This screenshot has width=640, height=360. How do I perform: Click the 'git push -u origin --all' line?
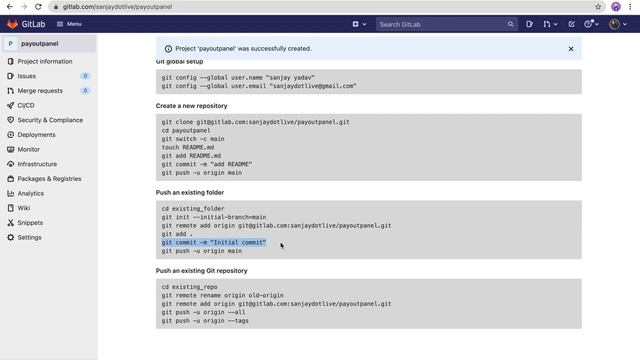coord(203,312)
